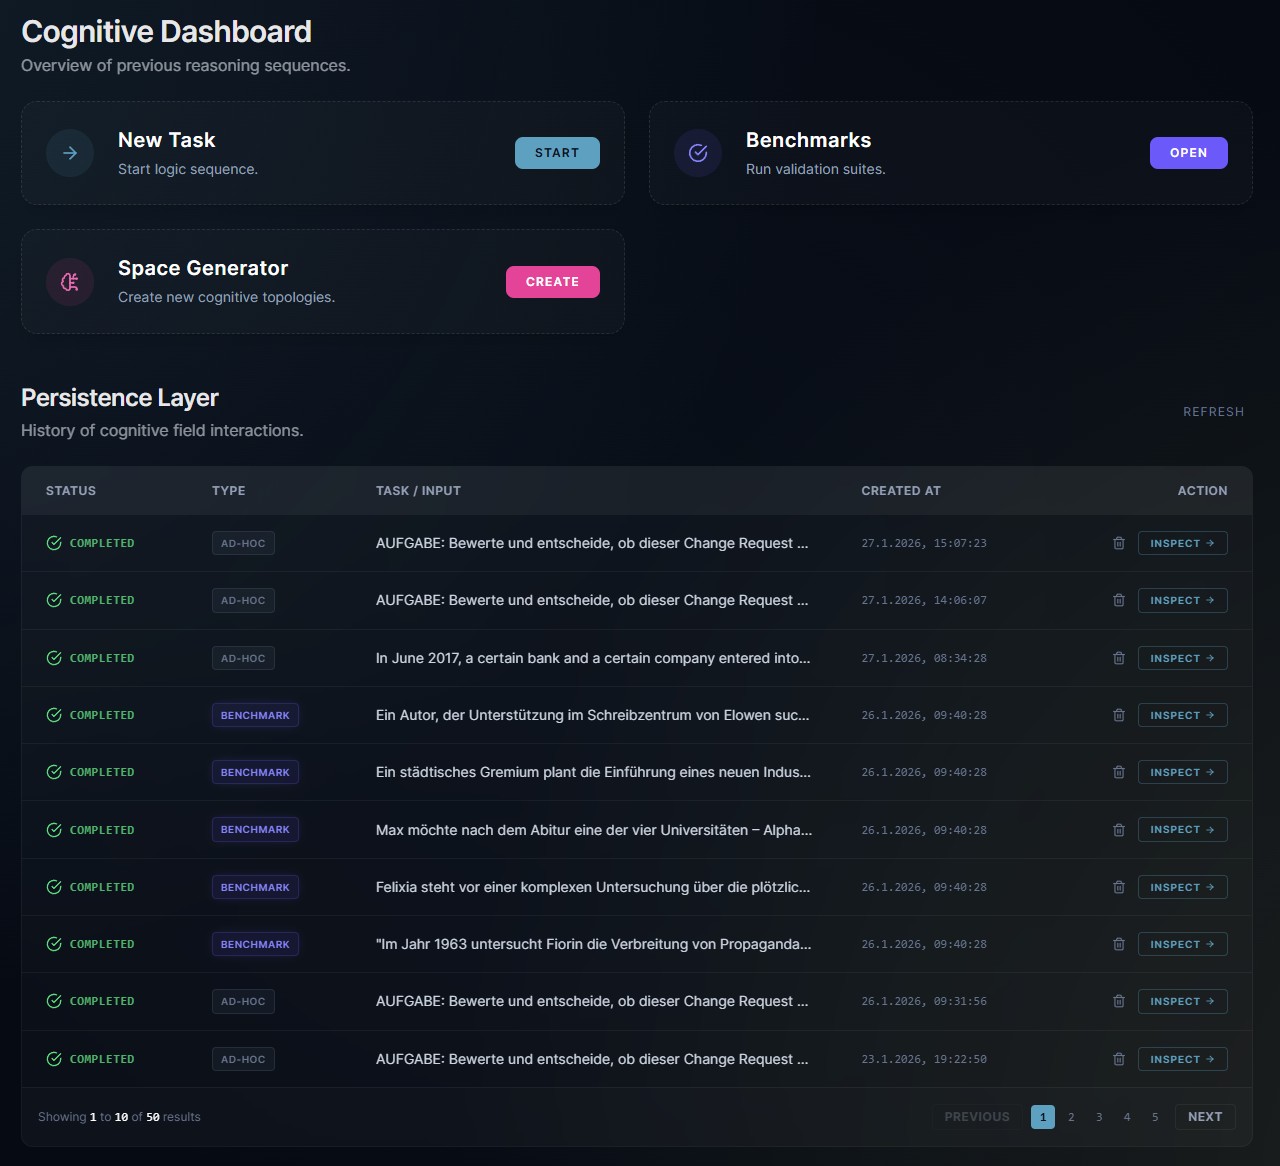Inspect the Ein städtisches Gremium benchmark task
1280x1166 pixels.
[1182, 772]
